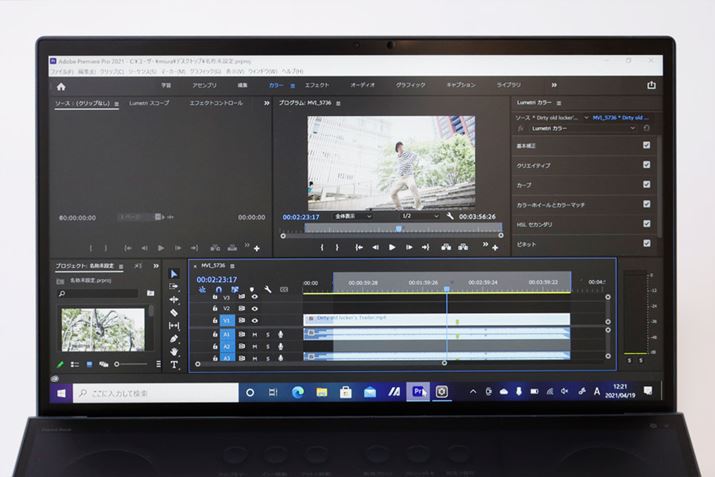Select the Selection arrow tool
Screen dimensions: 715x477
pyautogui.click(x=174, y=273)
